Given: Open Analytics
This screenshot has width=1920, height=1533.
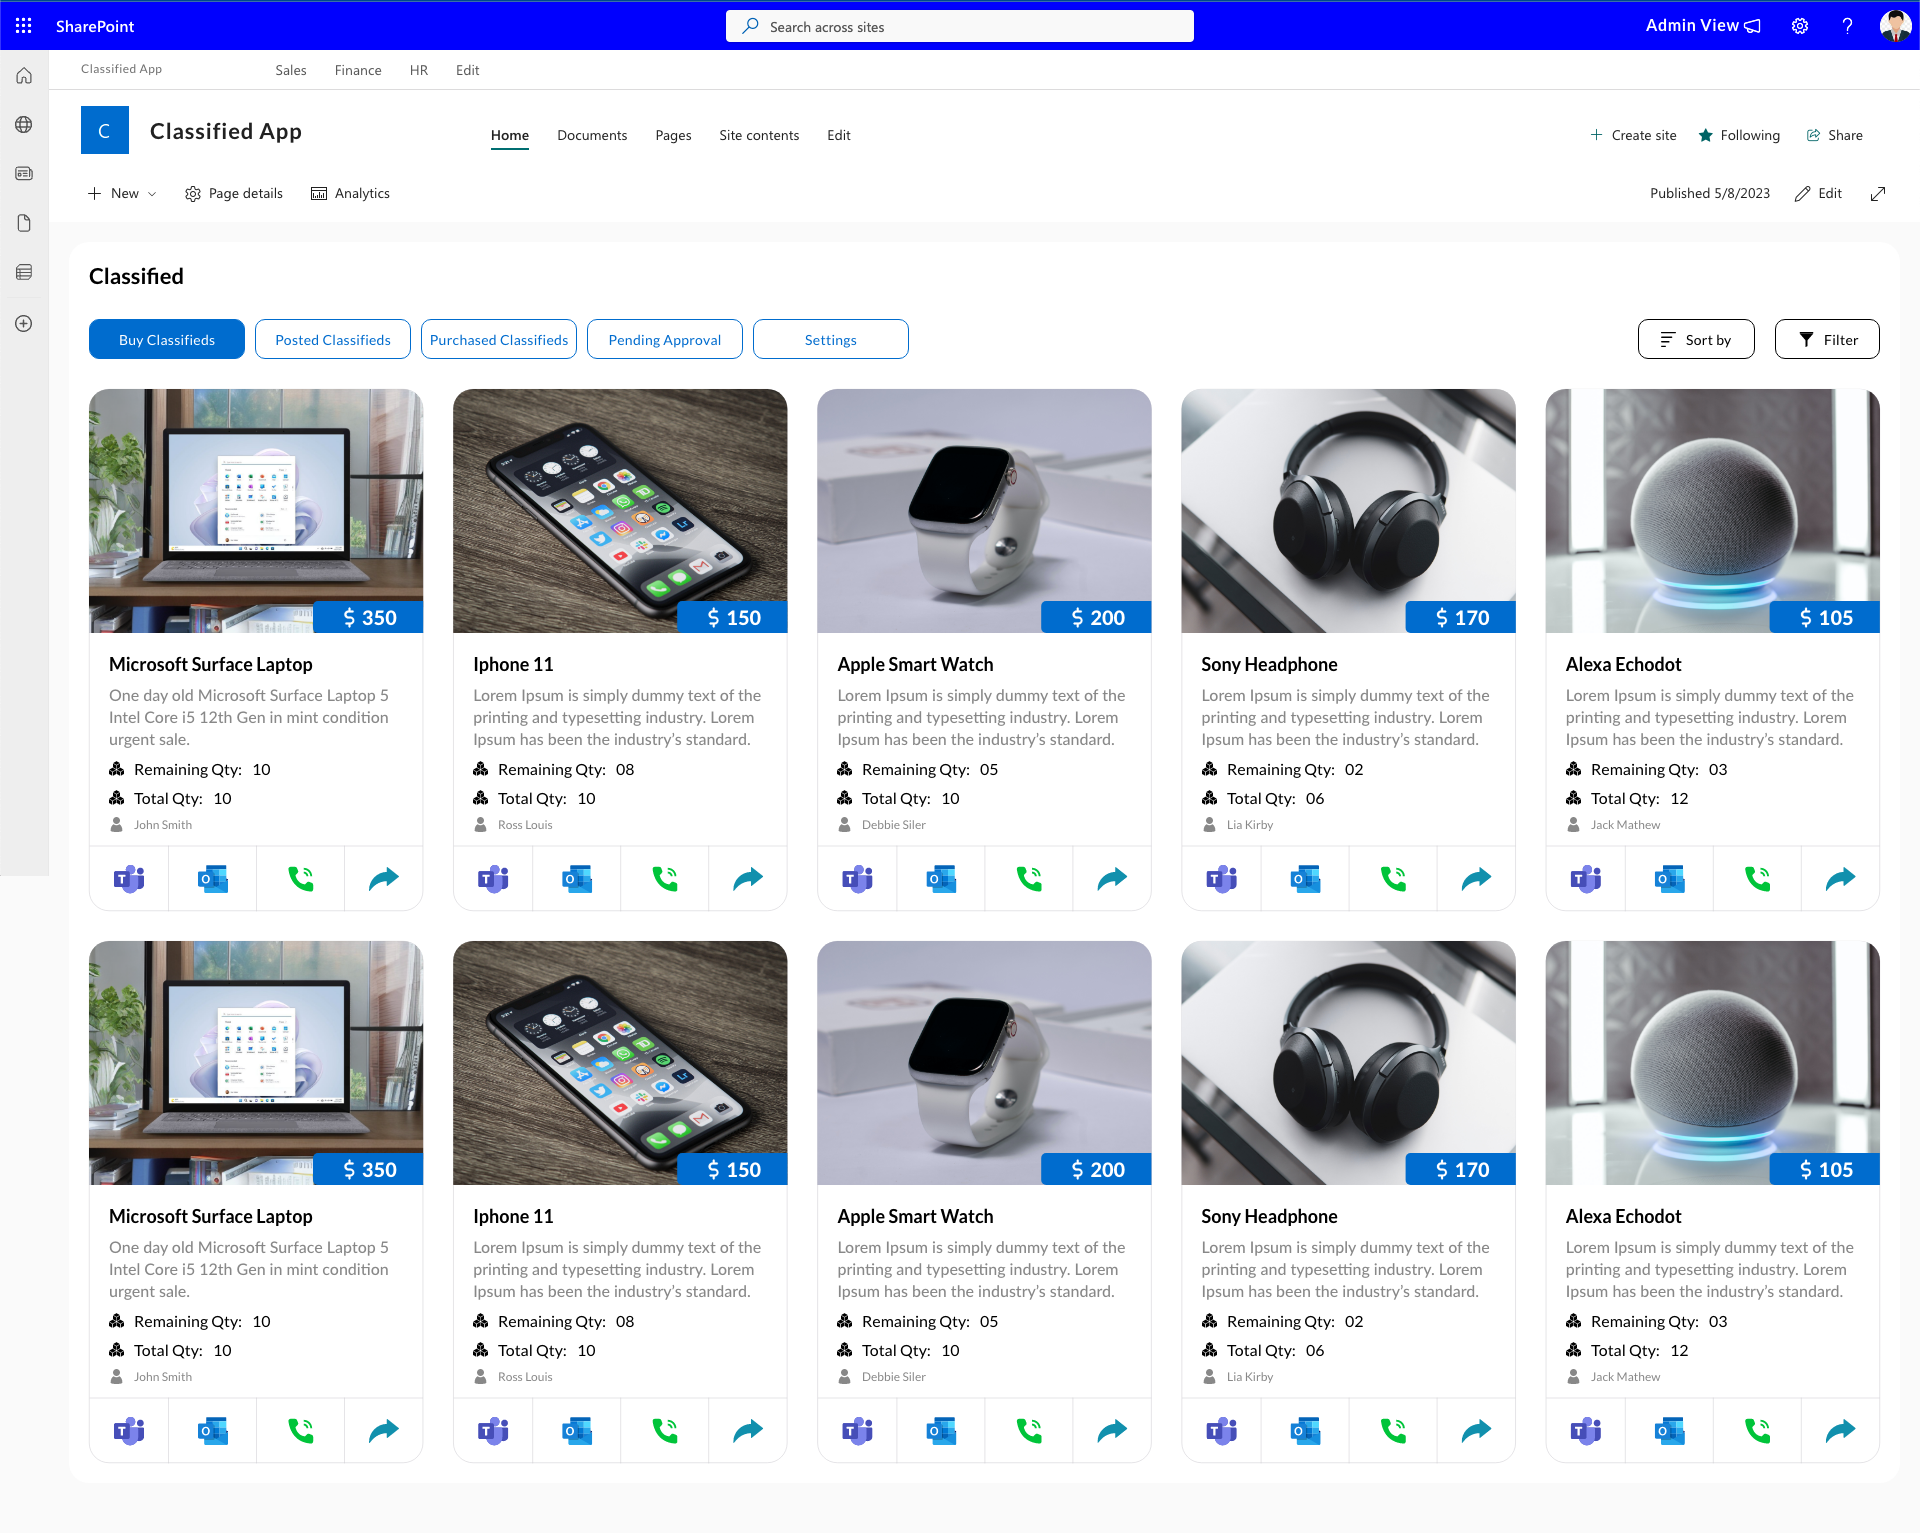Looking at the screenshot, I should tap(350, 194).
